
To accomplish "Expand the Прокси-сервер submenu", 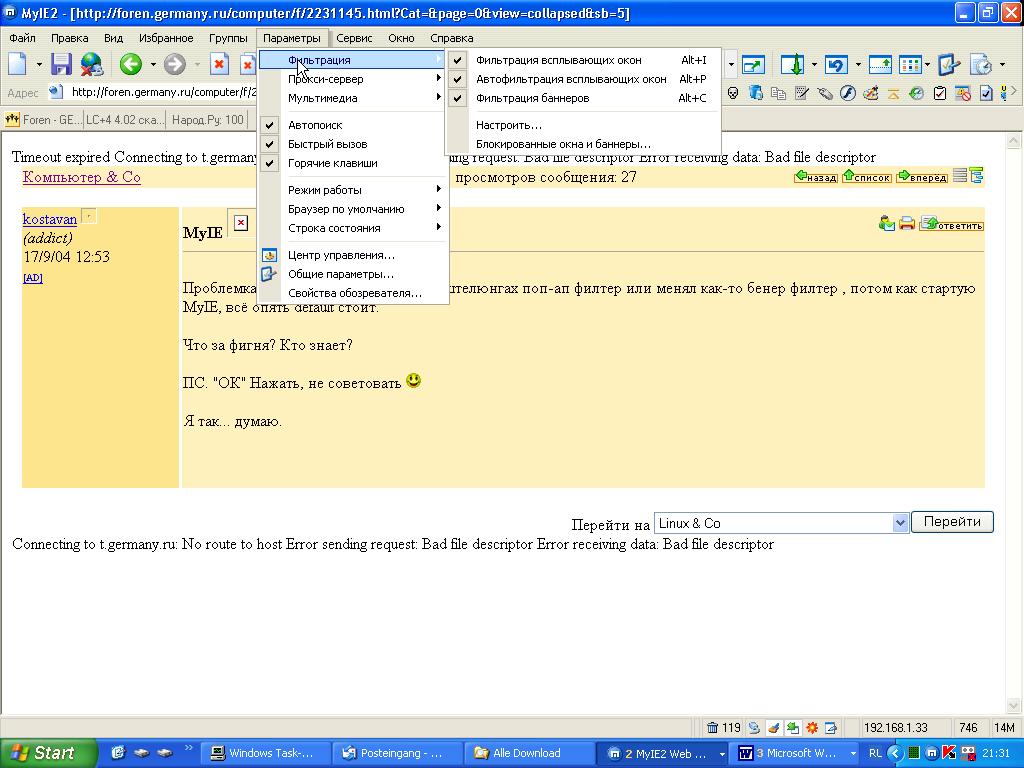I will pos(353,79).
